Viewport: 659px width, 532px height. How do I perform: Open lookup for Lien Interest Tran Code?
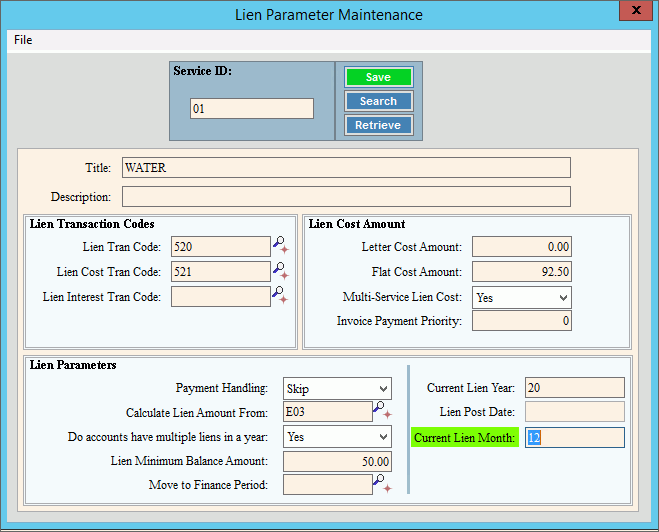click(x=280, y=295)
